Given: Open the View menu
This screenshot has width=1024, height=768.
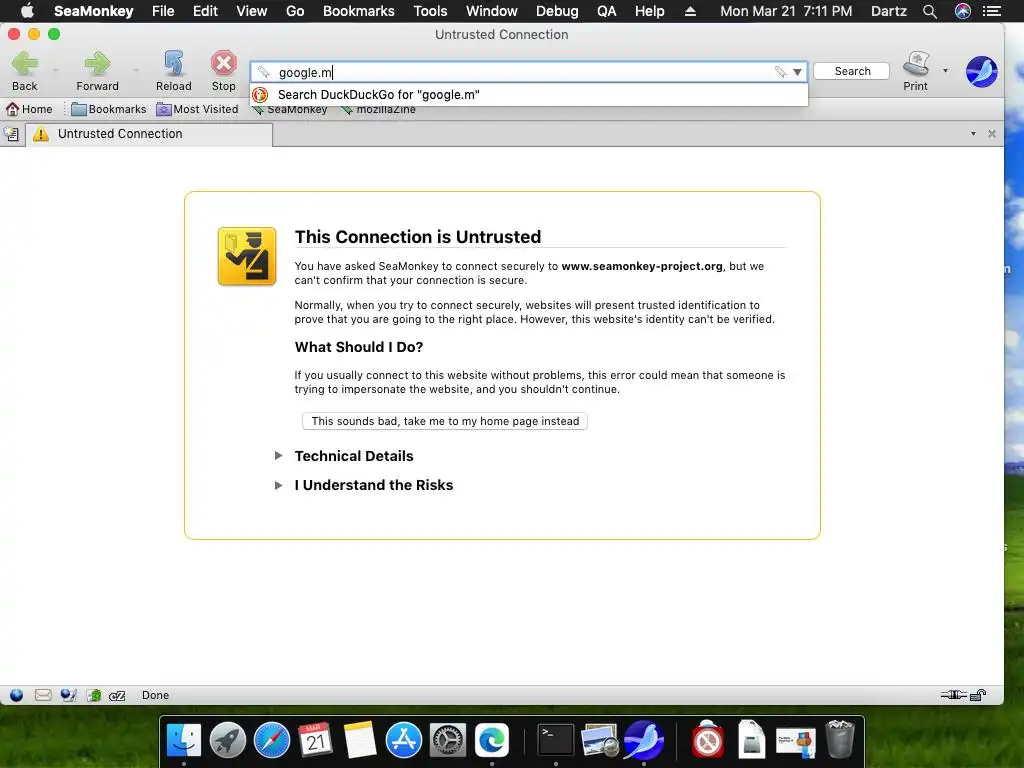Looking at the screenshot, I should pos(251,11).
